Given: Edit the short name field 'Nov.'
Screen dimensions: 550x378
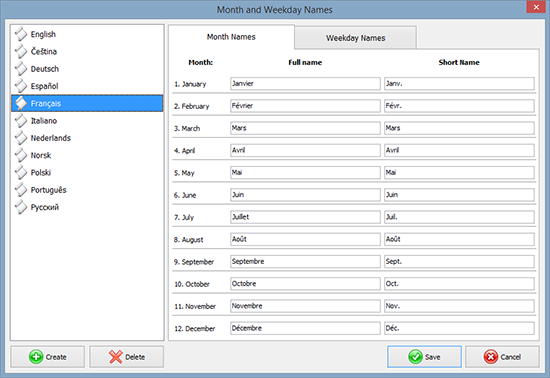Looking at the screenshot, I should coord(459,306).
